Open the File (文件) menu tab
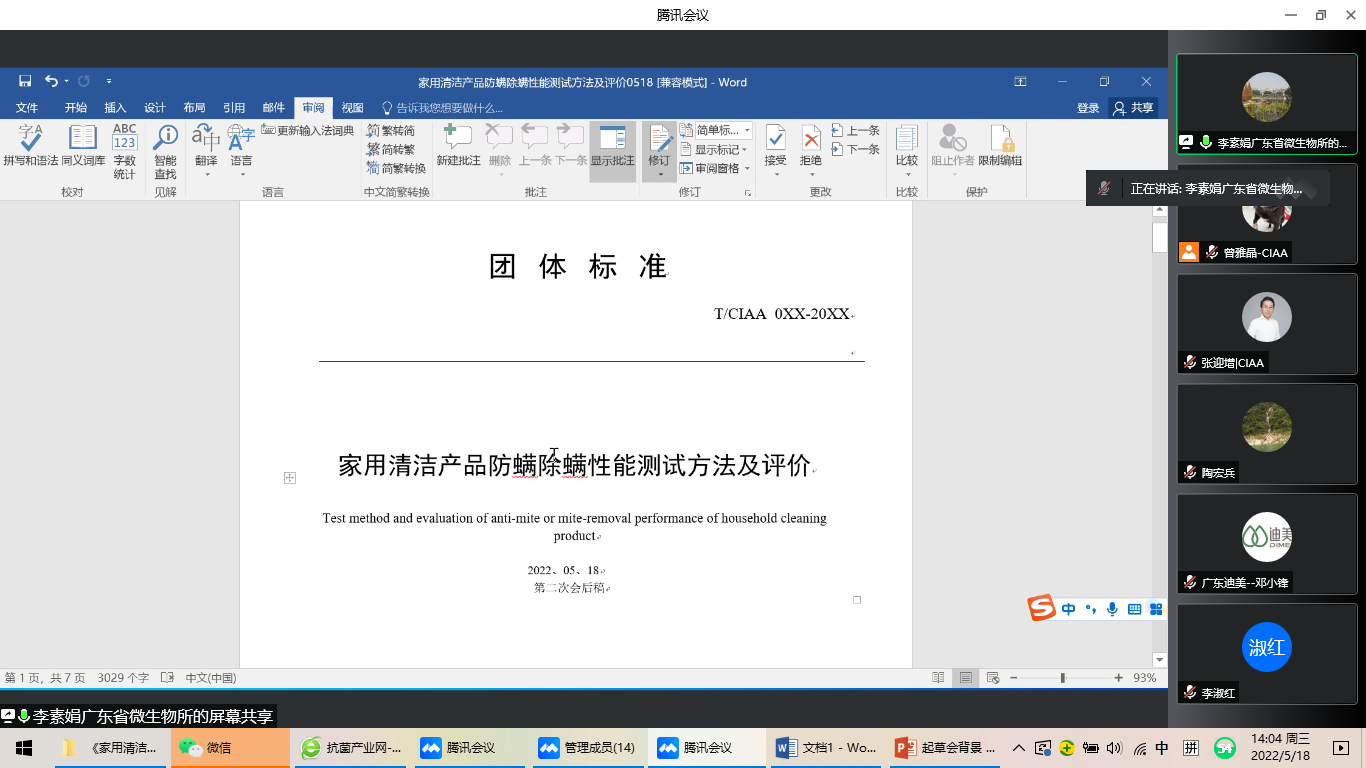Screen dimensions: 1366x768 (27, 108)
